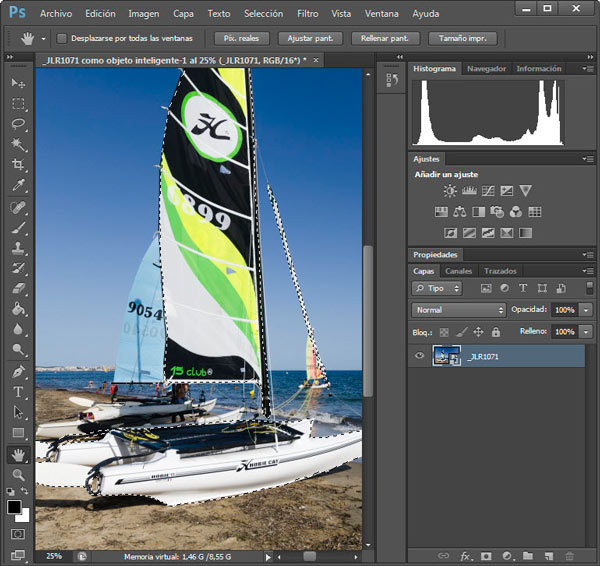The height and width of the screenshot is (566, 600).
Task: Open the layer style fx menu
Action: point(465,556)
